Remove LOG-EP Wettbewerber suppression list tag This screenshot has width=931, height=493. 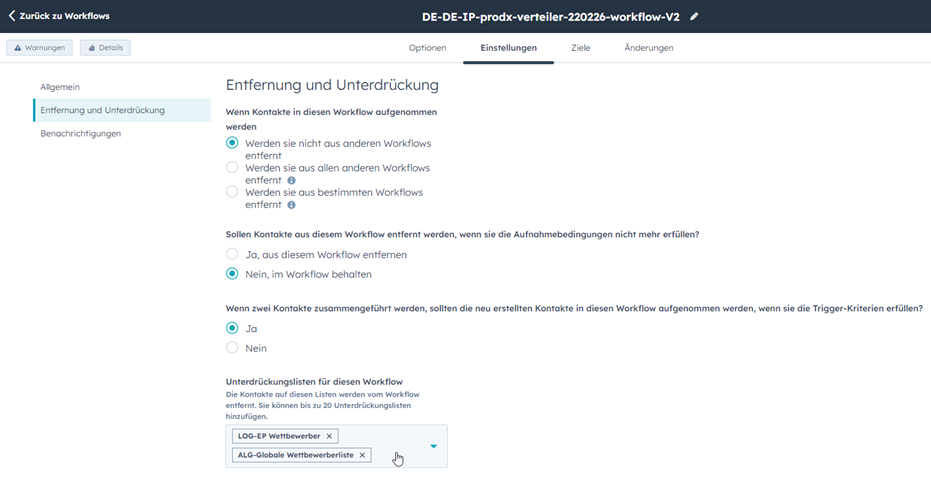pos(330,436)
